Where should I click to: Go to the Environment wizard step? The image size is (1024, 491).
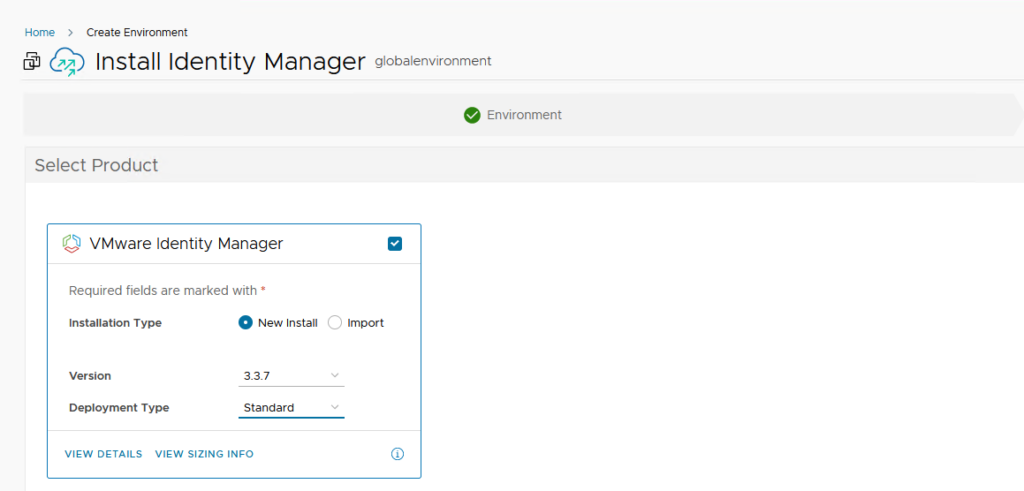pyautogui.click(x=524, y=115)
